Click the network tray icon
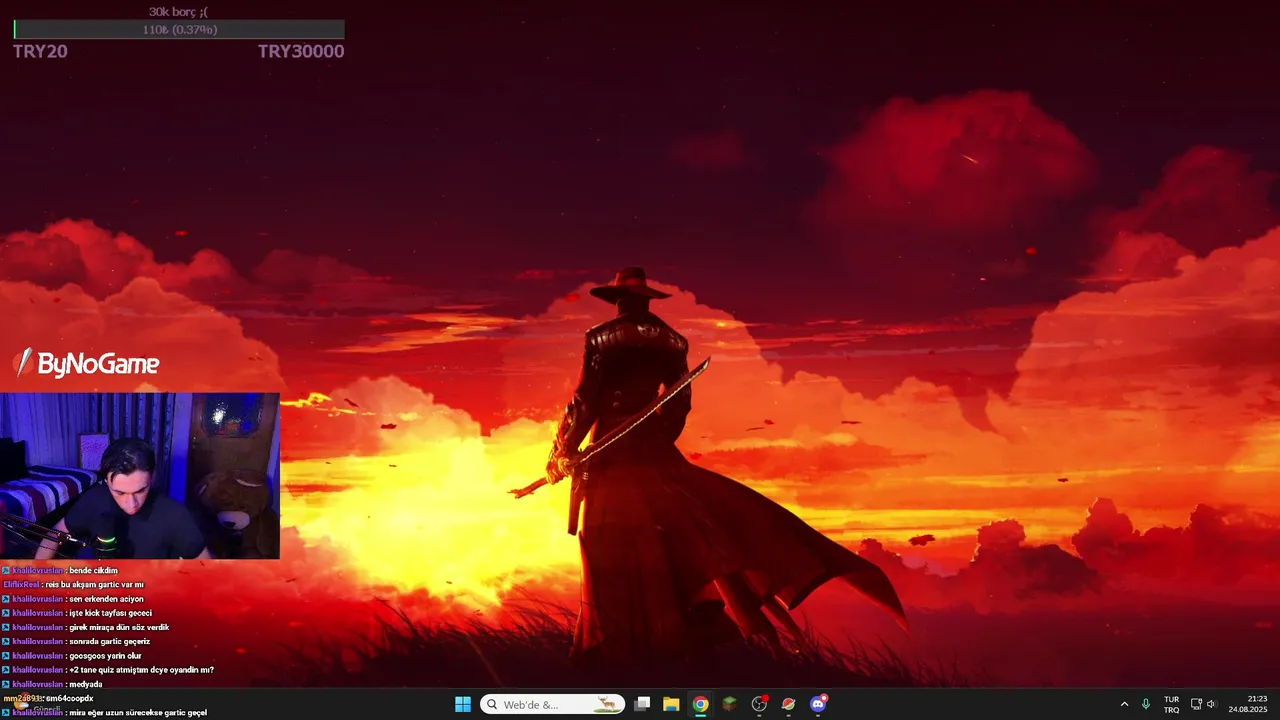 (x=1196, y=704)
